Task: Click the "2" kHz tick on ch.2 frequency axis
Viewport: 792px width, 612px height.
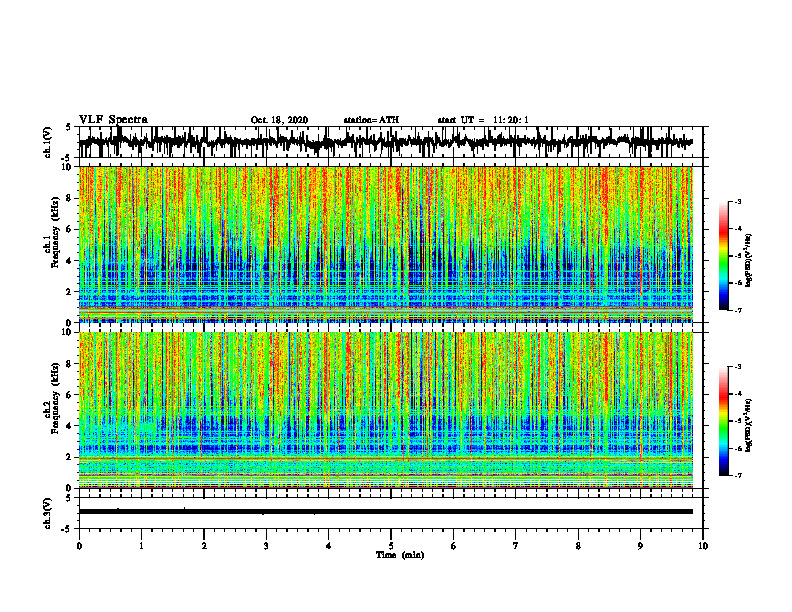Action: pos(70,457)
